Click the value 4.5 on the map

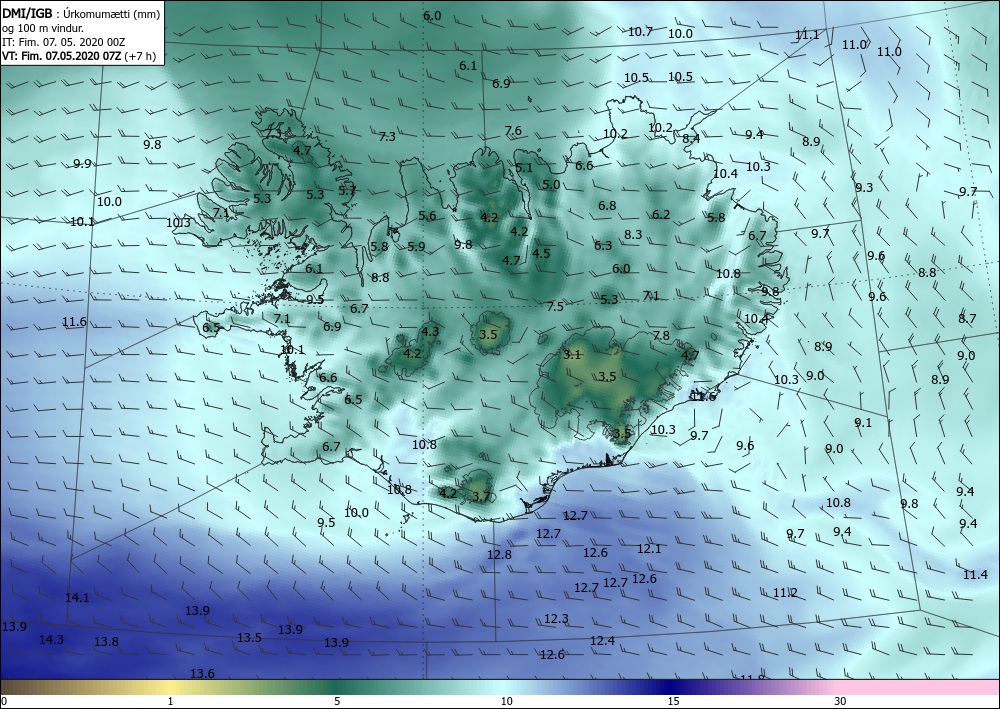541,253
